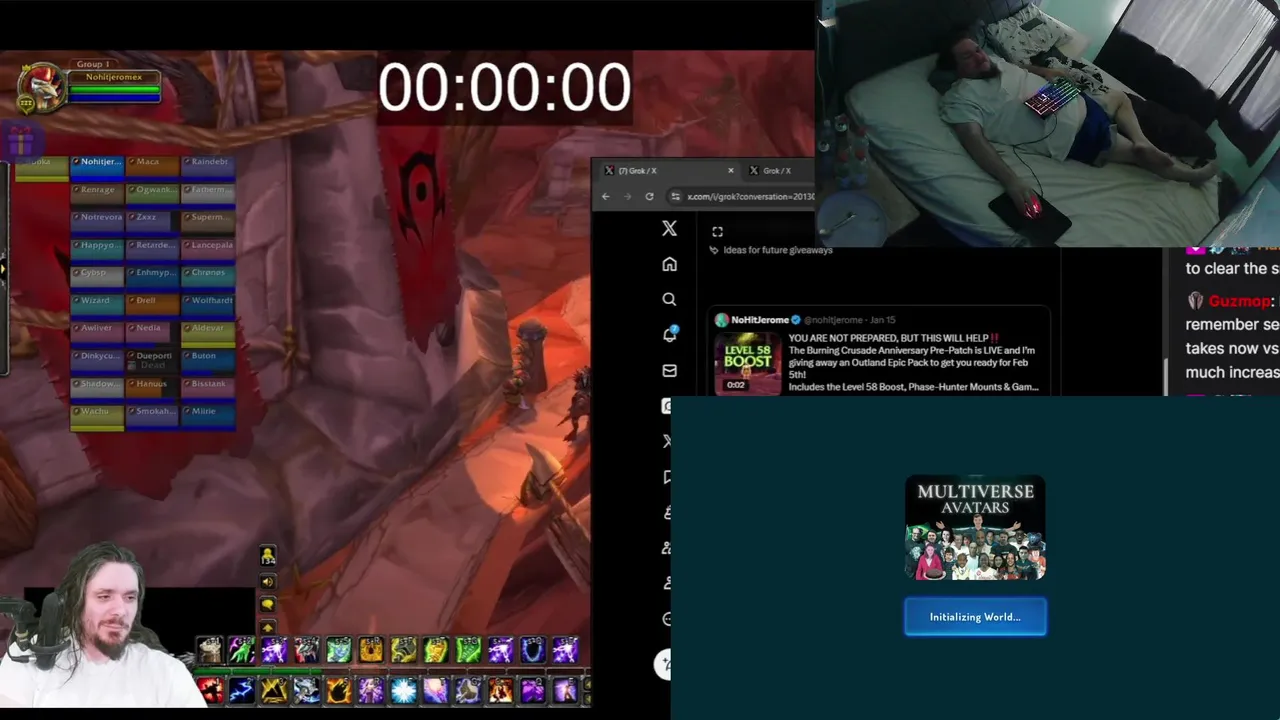
Task: Reload the Grok page
Action: (x=649, y=197)
